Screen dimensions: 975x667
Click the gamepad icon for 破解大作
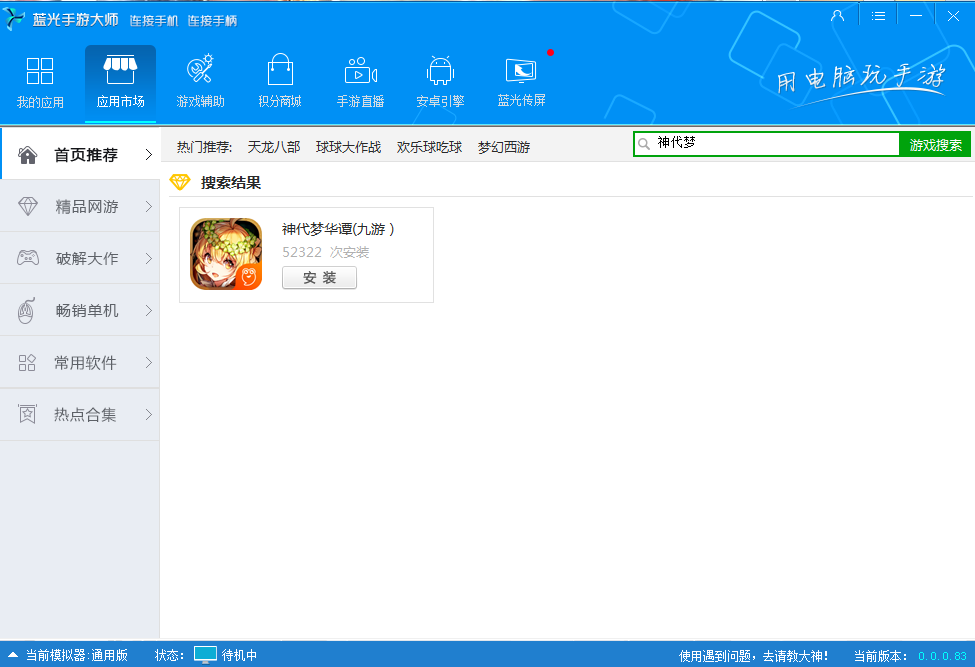tap(27, 257)
